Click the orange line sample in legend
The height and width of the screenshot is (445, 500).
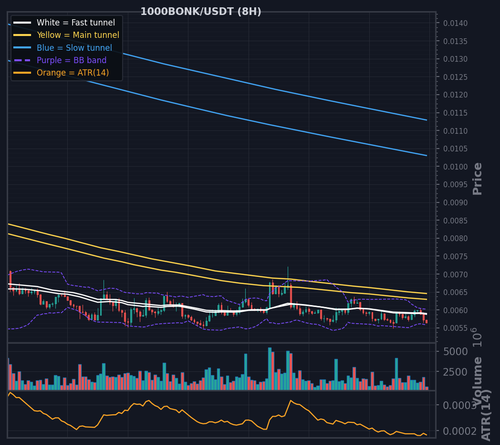(x=22, y=73)
